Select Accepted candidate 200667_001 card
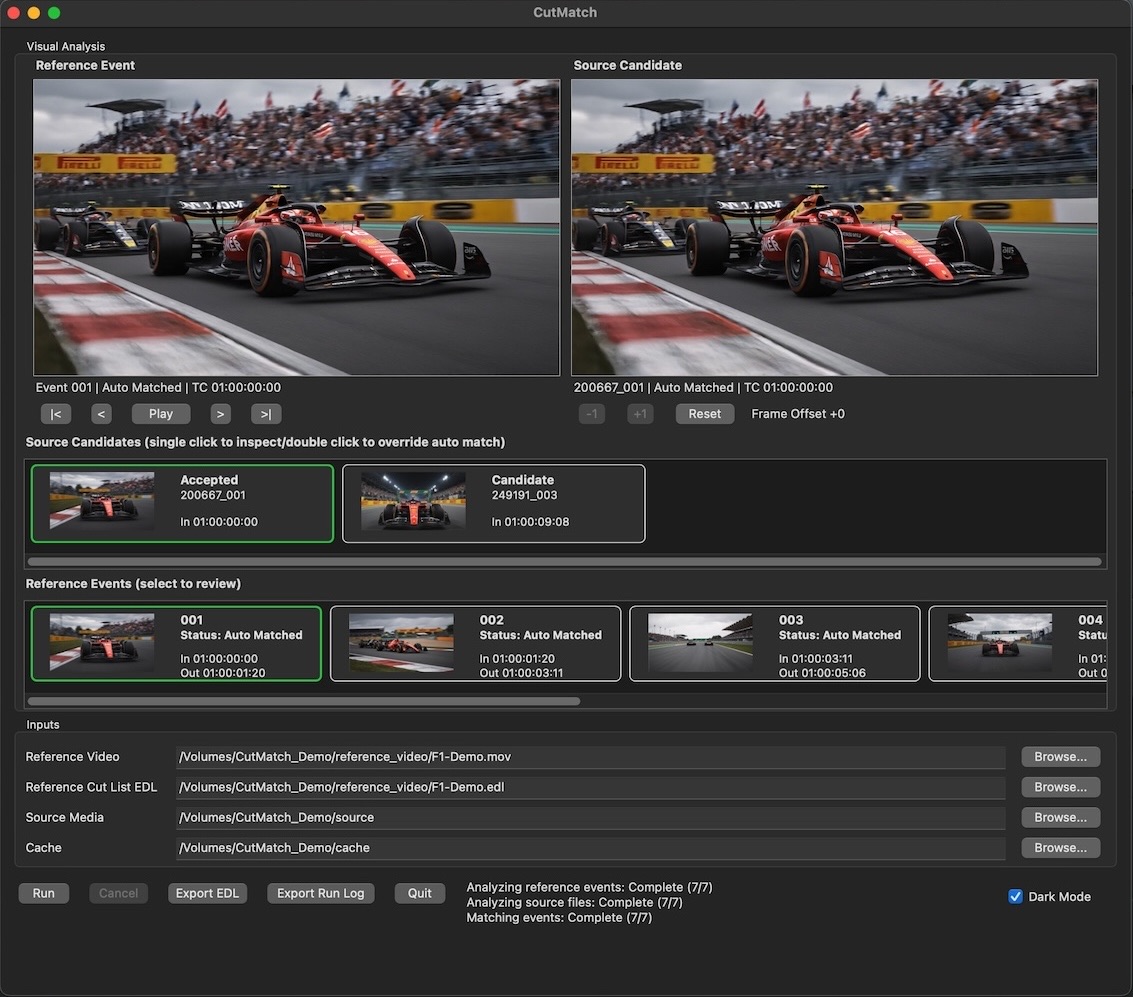This screenshot has height=997, width=1133. click(x=182, y=504)
